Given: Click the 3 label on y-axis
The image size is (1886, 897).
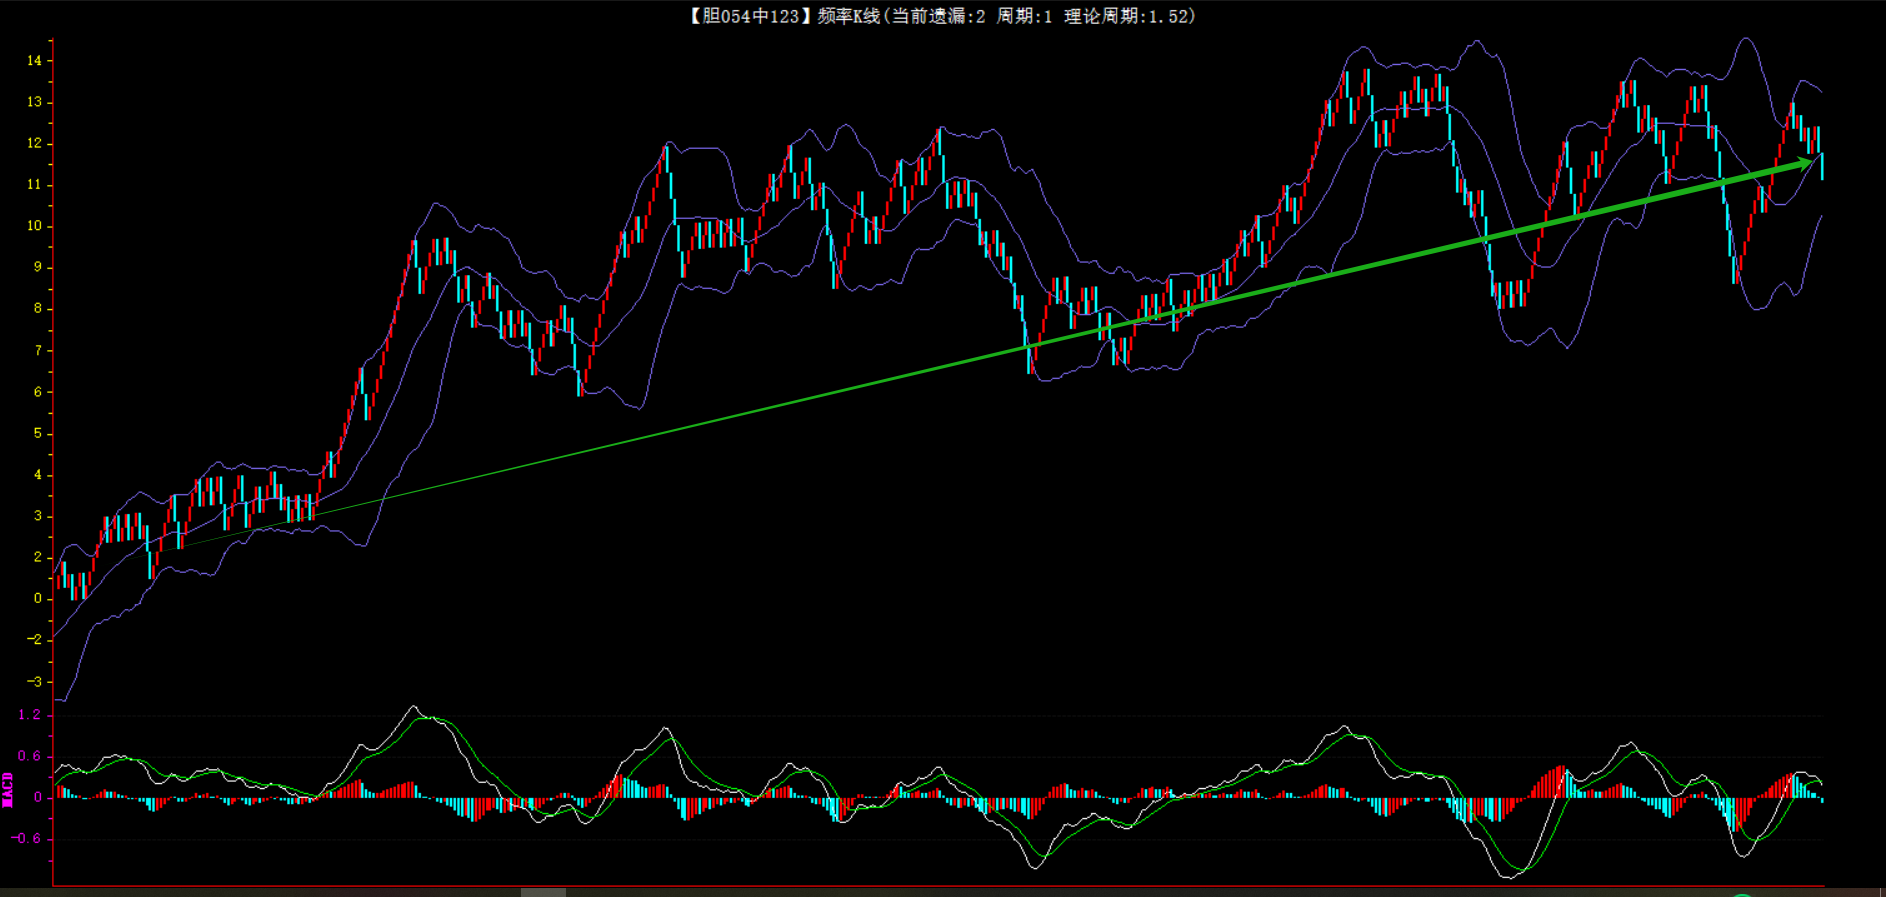Looking at the screenshot, I should tap(38, 516).
